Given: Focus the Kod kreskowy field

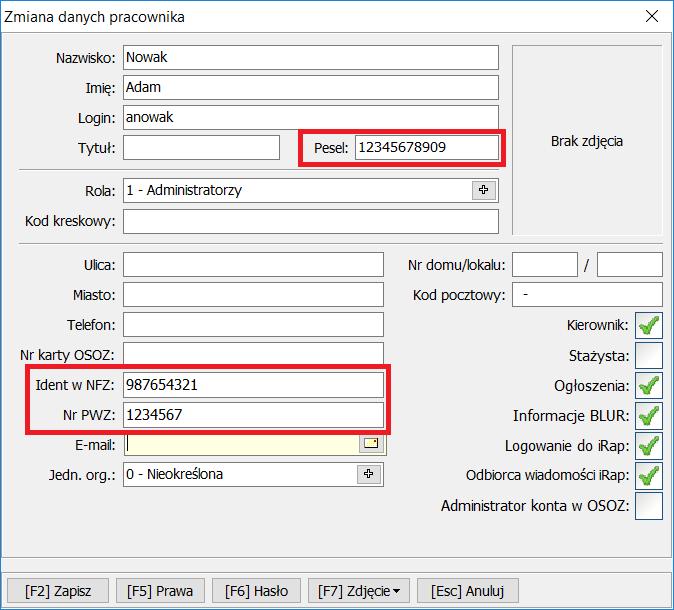Looking at the screenshot, I should pos(311,221).
